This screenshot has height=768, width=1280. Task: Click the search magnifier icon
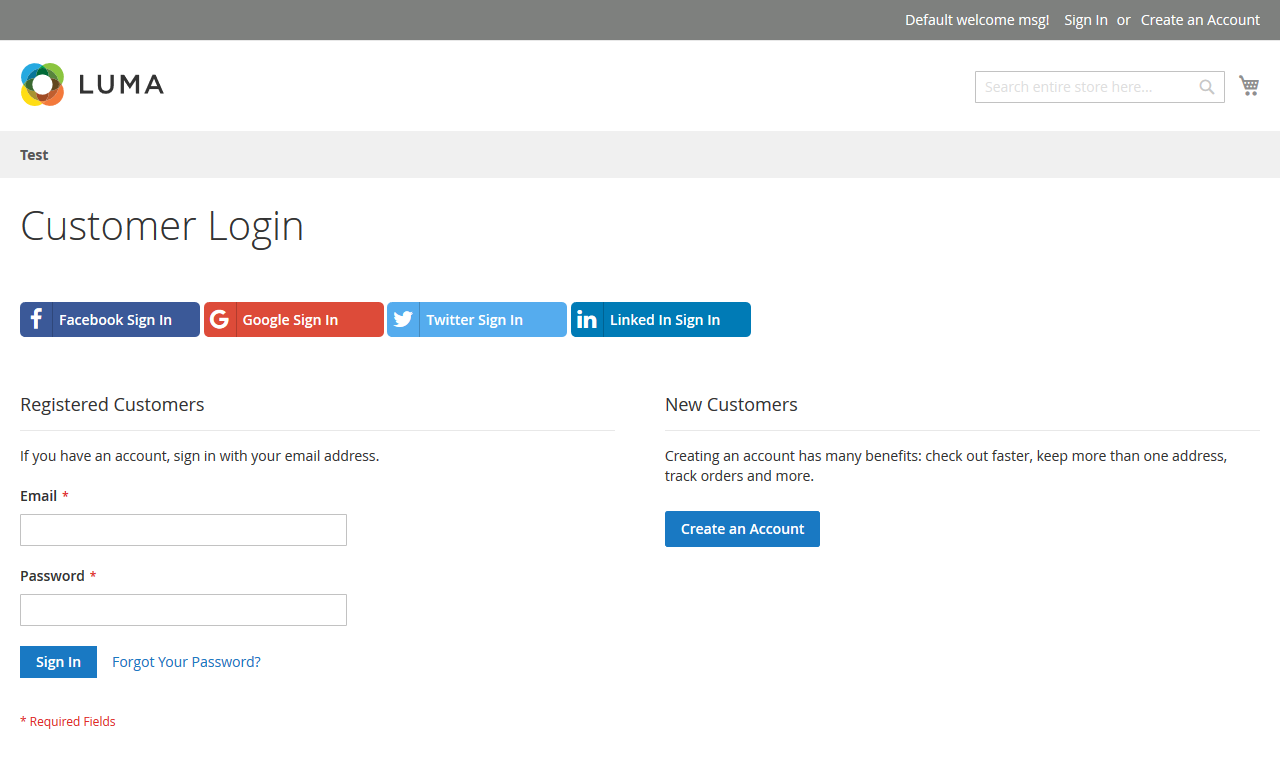click(x=1206, y=87)
